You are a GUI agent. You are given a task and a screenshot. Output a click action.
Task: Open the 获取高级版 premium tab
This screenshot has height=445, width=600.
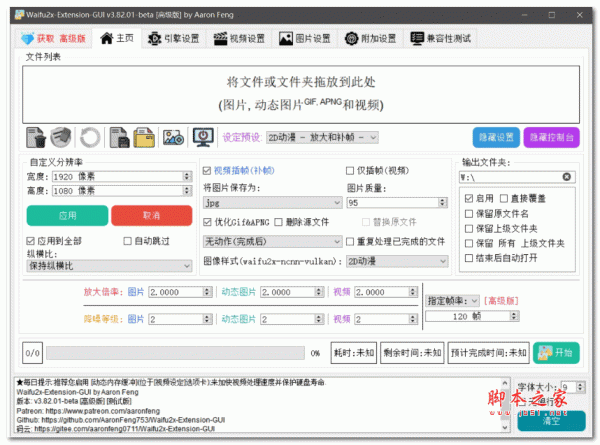[53, 39]
